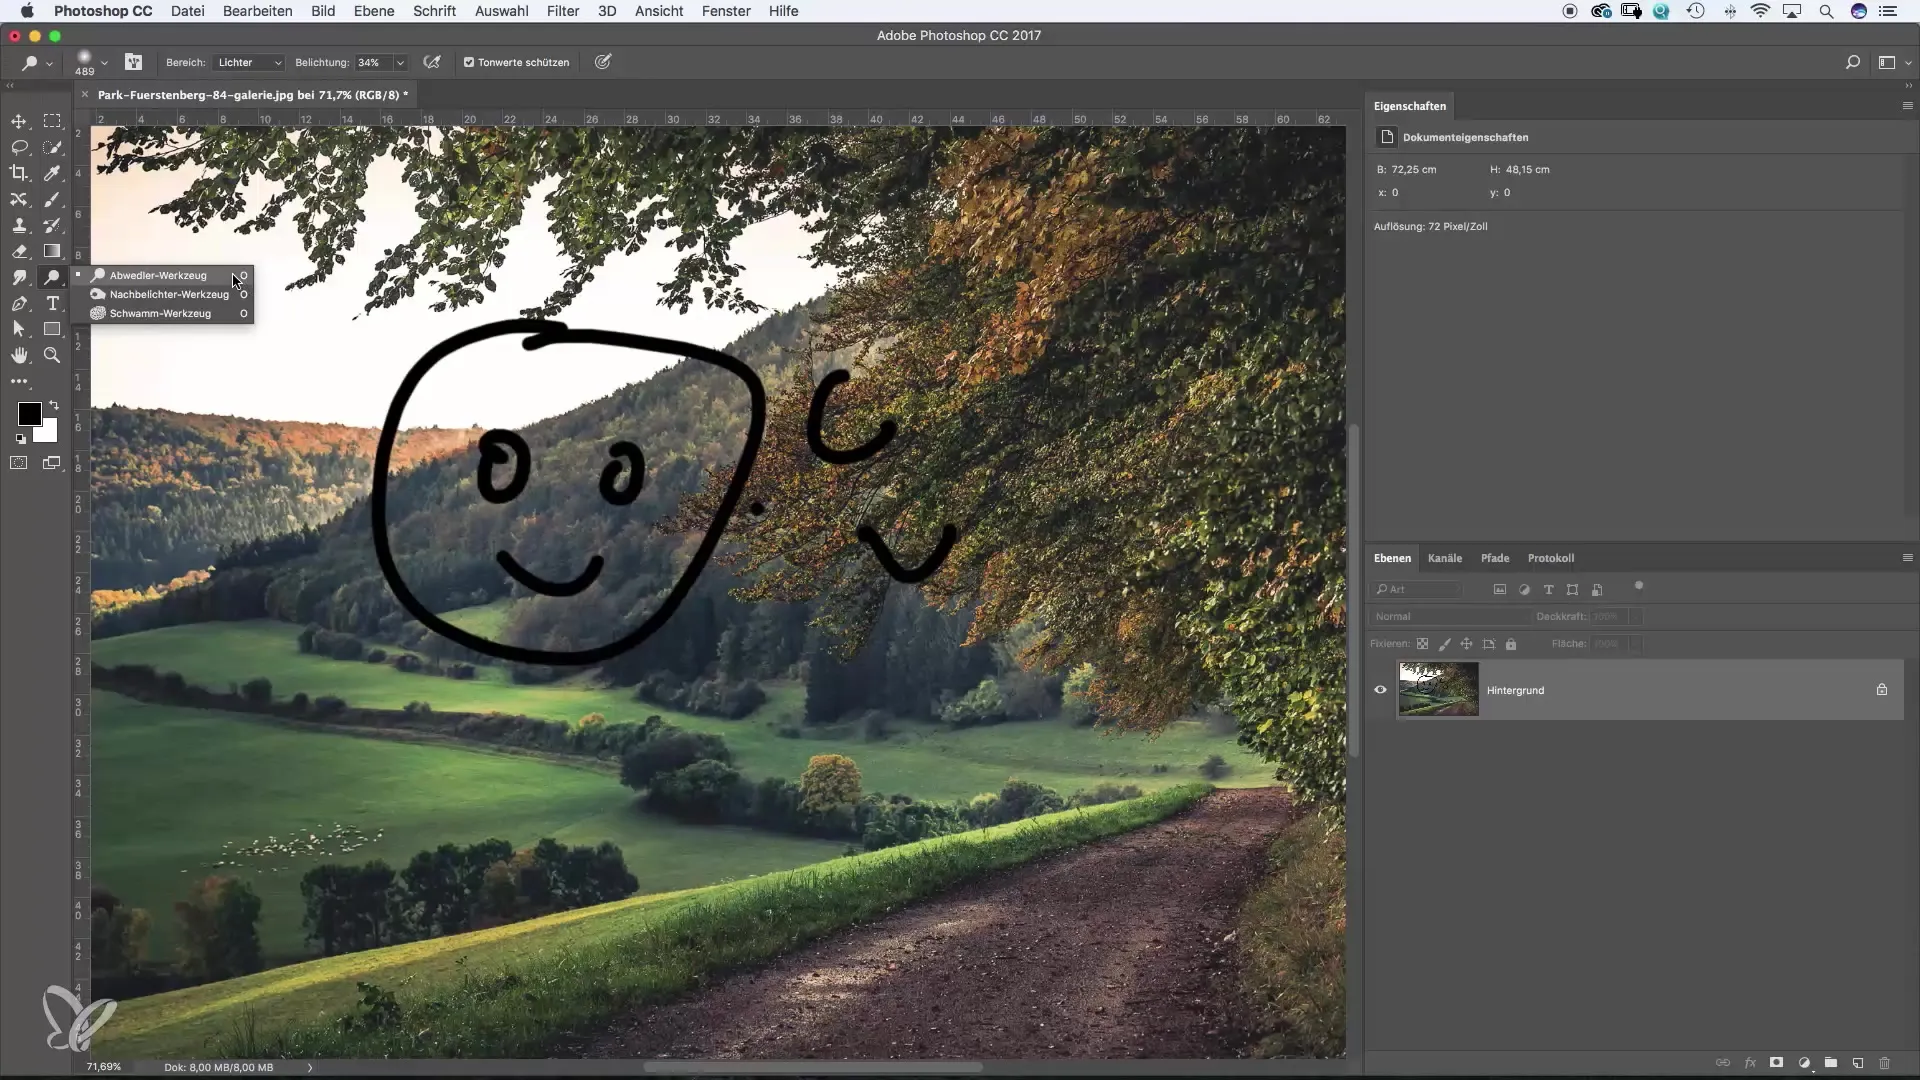The width and height of the screenshot is (1920, 1080).
Task: Toggle pixel layer filter
Action: (x=1499, y=590)
